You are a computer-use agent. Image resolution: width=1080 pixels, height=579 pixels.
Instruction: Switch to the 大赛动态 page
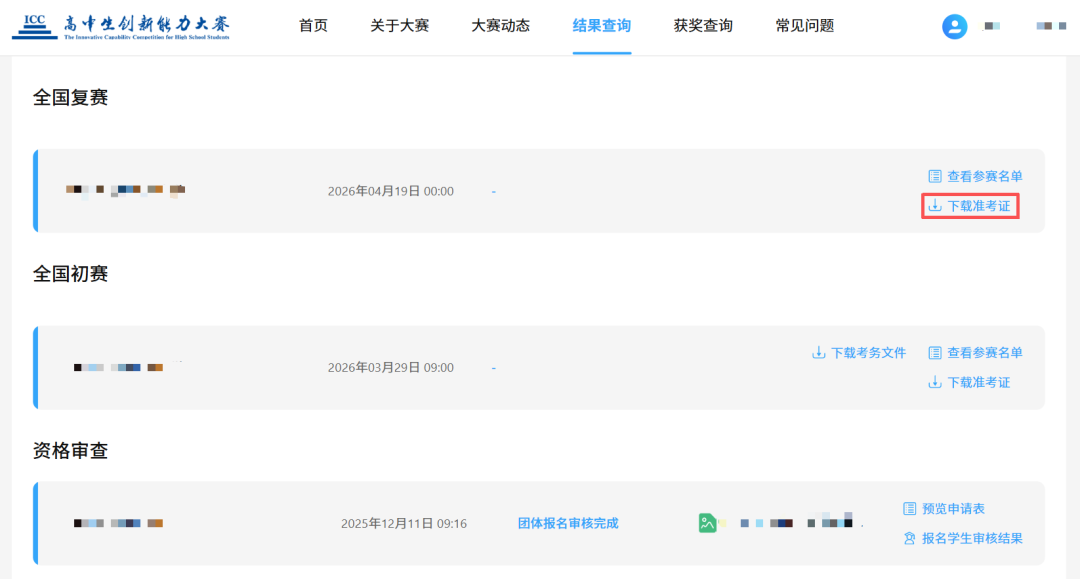coord(500,26)
